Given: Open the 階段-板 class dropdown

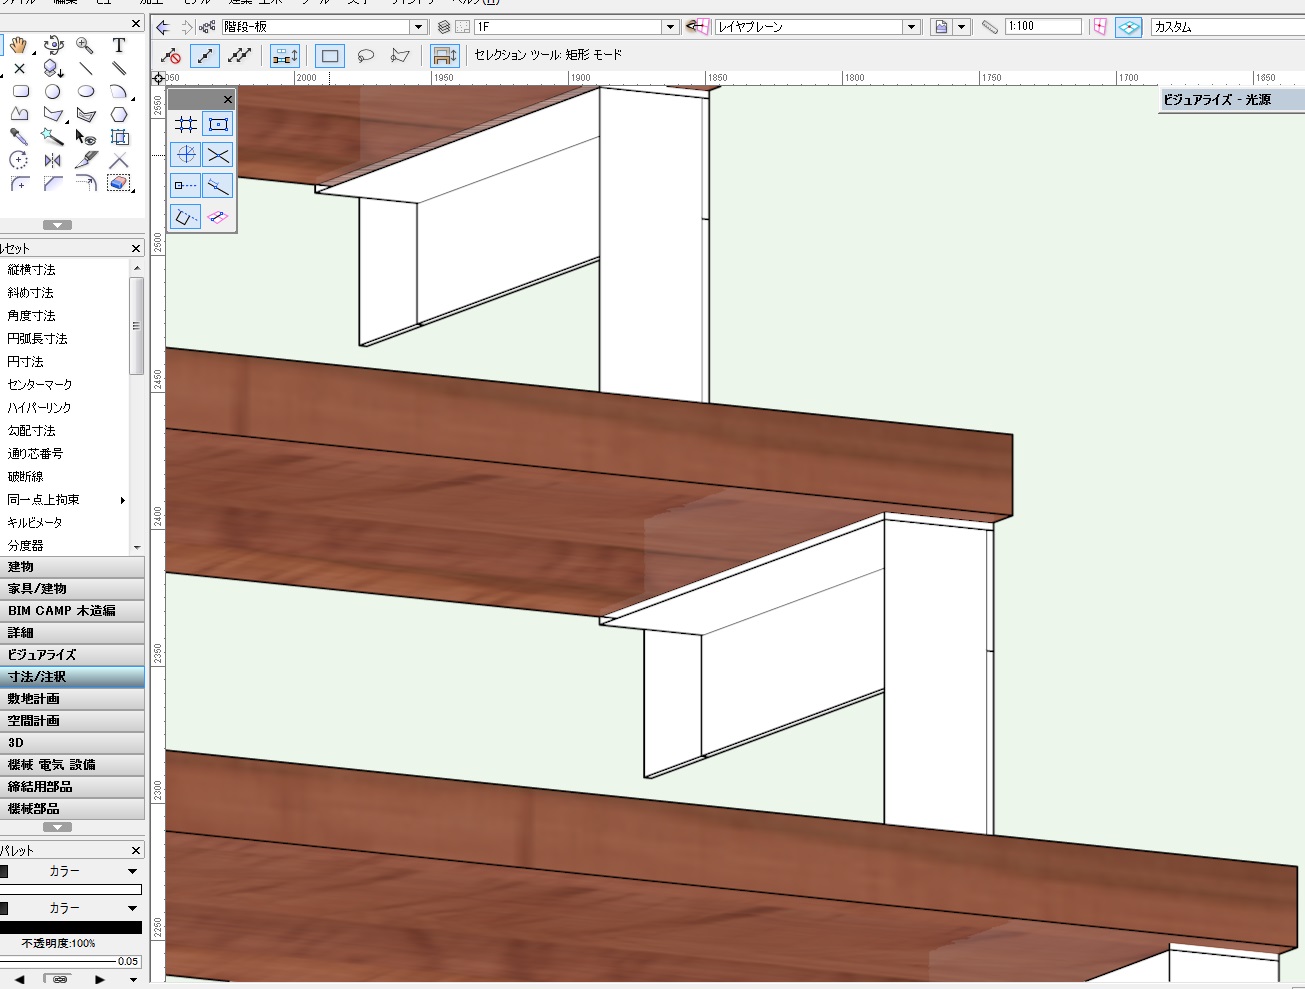Looking at the screenshot, I should point(418,27).
